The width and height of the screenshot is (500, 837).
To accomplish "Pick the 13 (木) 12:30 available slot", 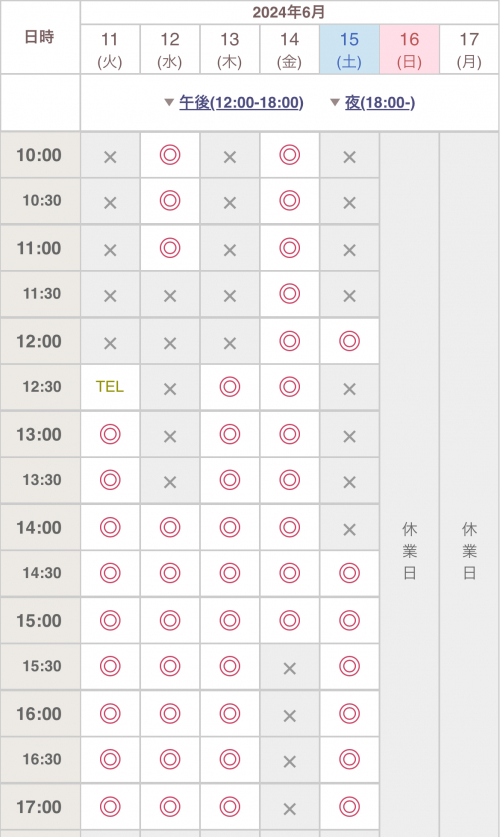I will coord(229,386).
